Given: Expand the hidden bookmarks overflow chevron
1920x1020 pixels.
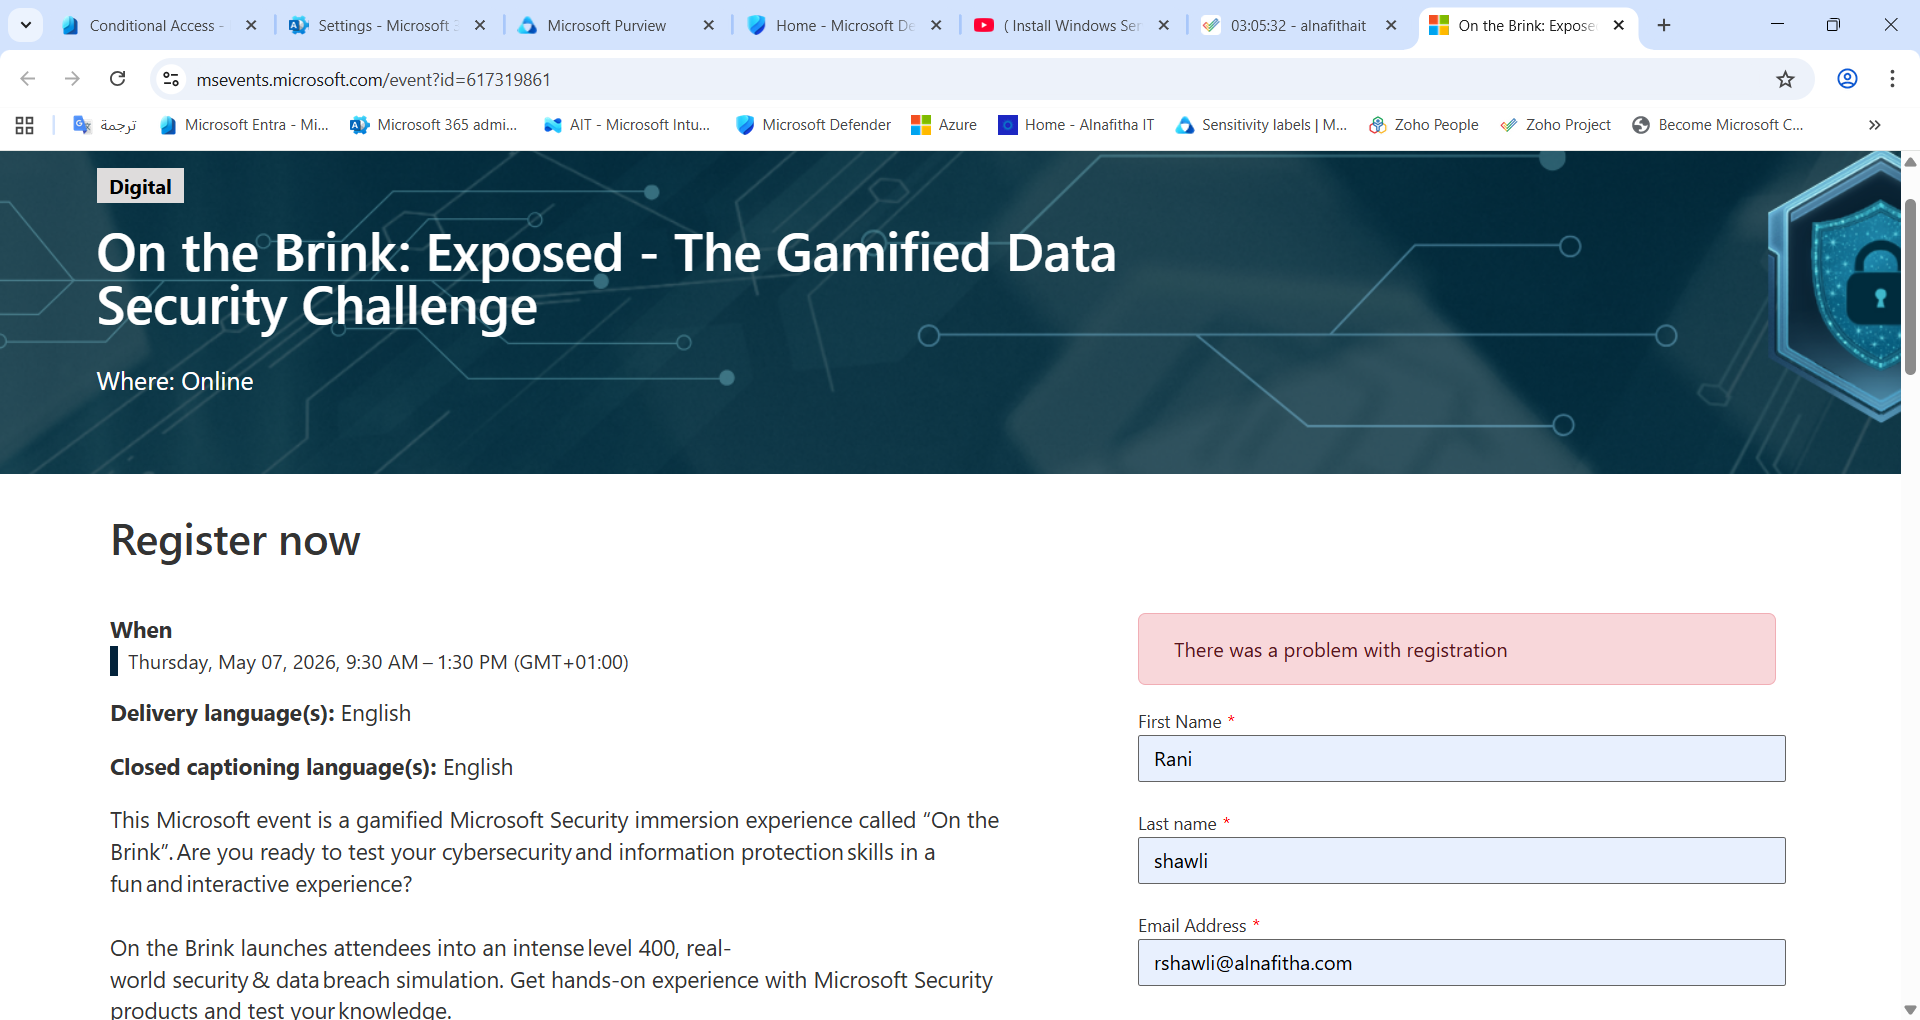Looking at the screenshot, I should pyautogui.click(x=1875, y=125).
